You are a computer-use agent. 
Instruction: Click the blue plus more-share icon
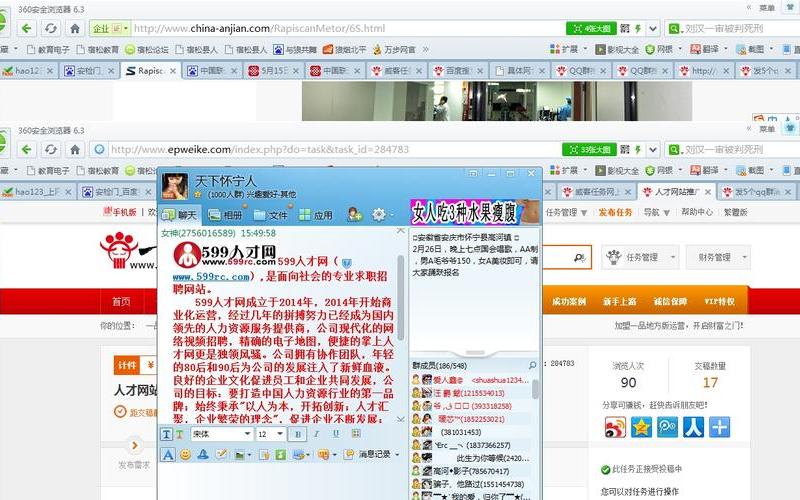(719, 427)
